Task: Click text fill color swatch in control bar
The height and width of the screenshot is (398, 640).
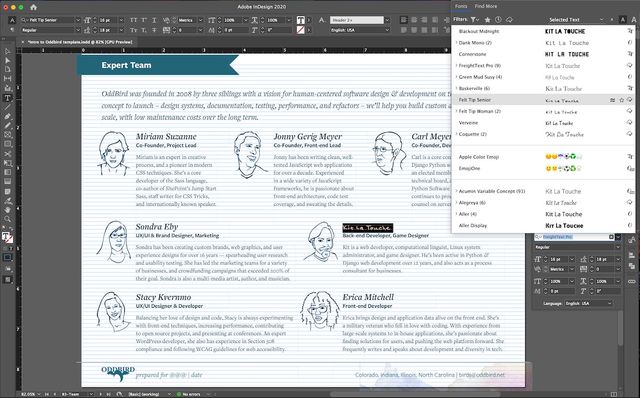Action: tap(300, 20)
